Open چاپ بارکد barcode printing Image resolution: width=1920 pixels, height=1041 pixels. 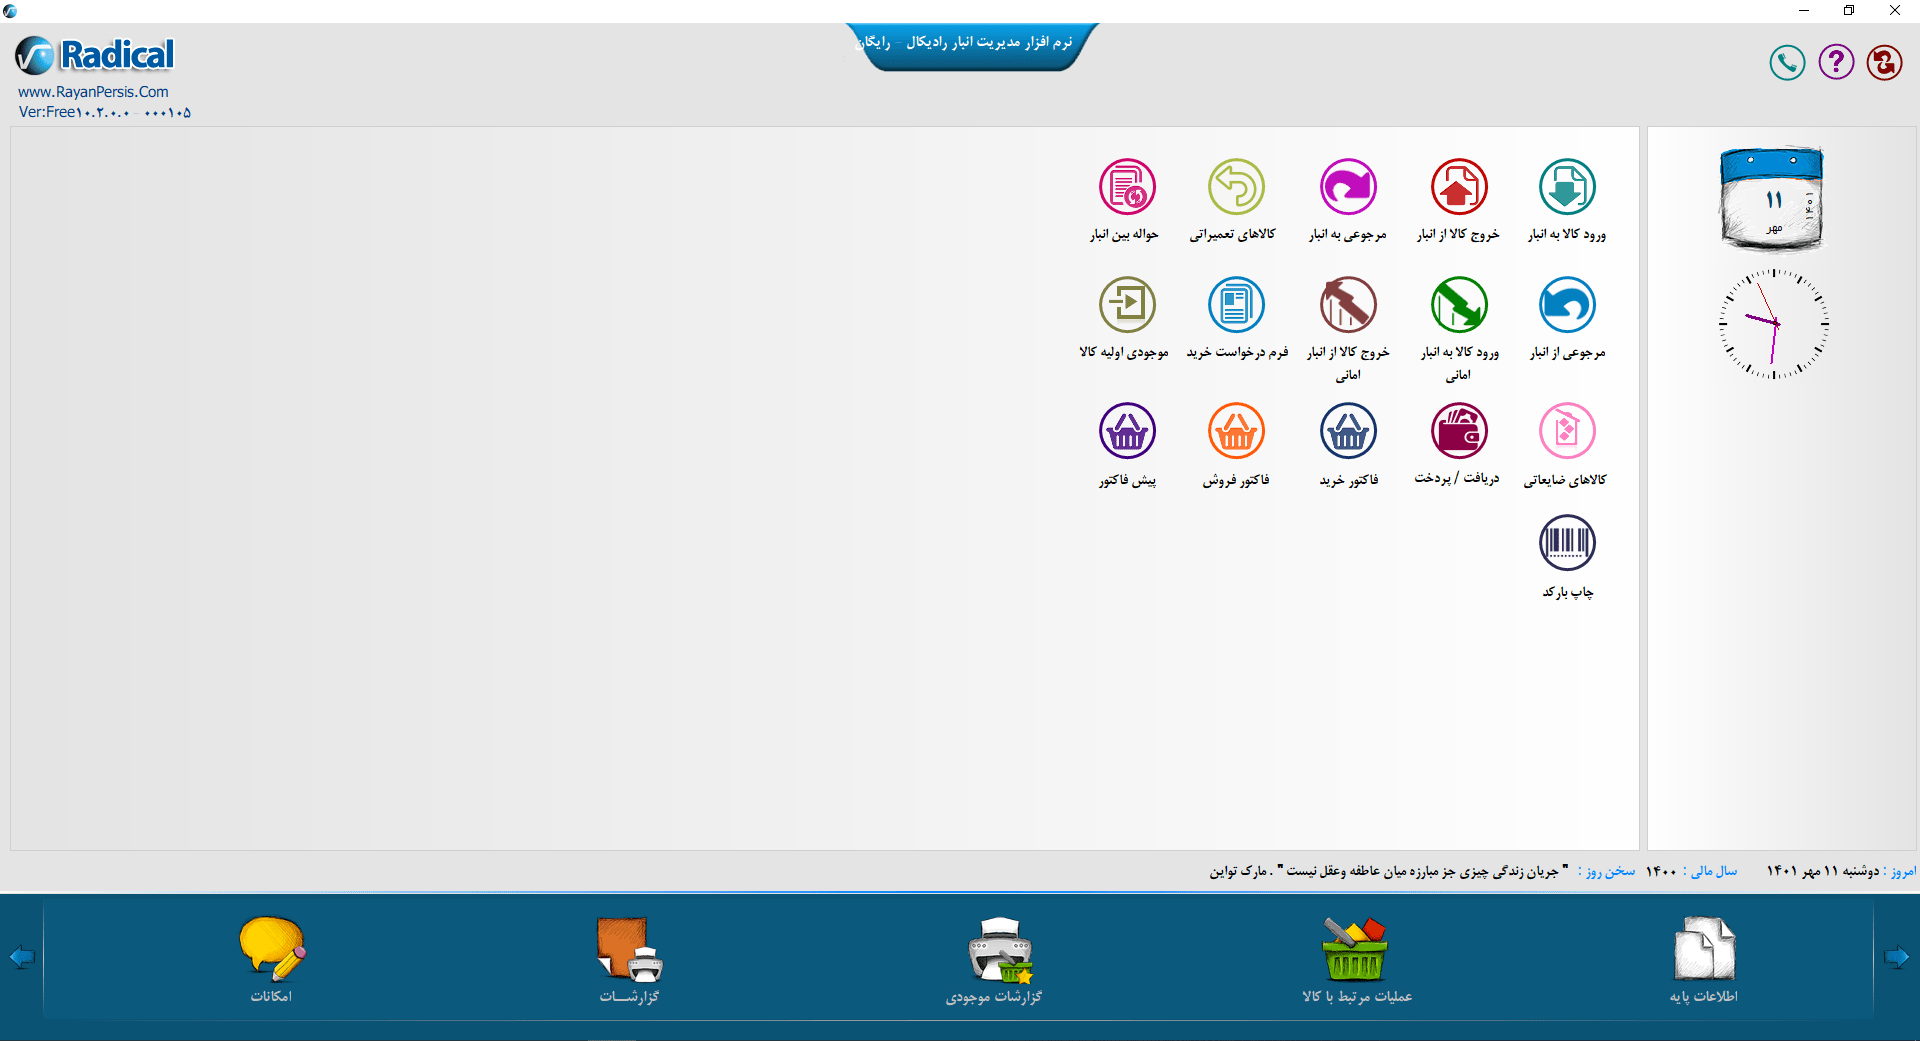point(1567,543)
